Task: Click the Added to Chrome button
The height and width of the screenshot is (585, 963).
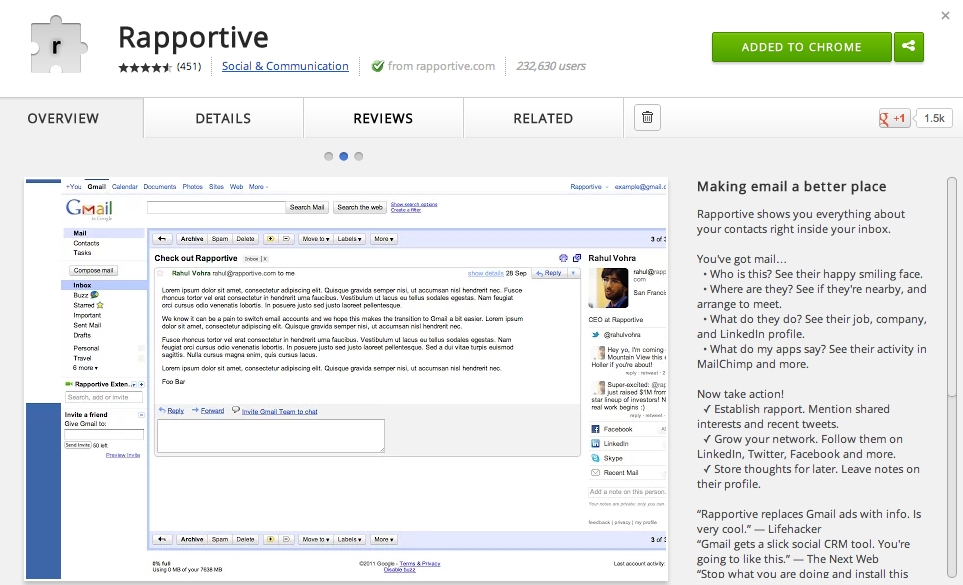Action: [x=801, y=47]
